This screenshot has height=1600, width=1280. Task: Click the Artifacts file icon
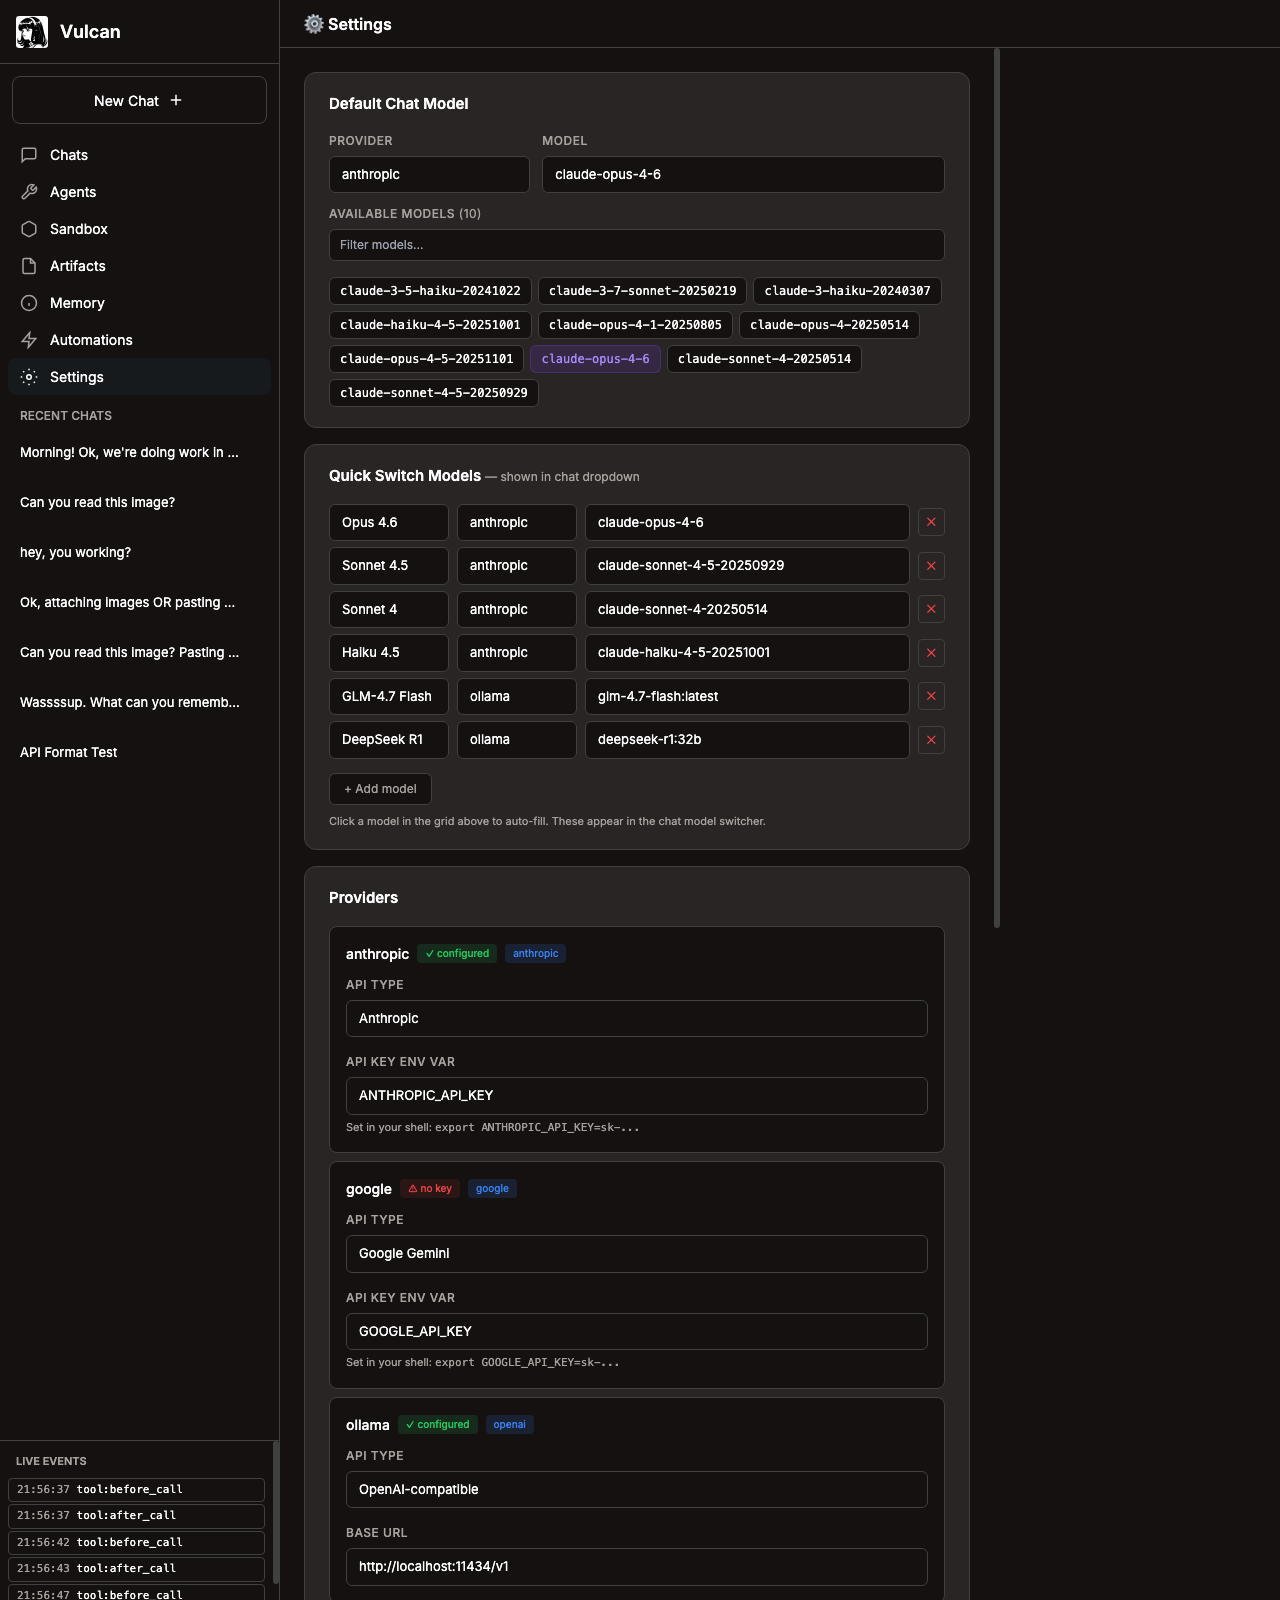tap(29, 266)
